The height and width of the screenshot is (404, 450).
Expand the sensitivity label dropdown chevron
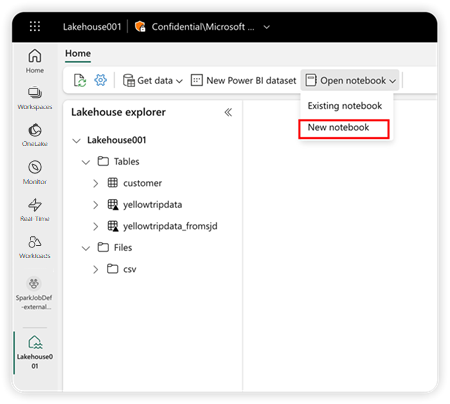click(x=267, y=27)
